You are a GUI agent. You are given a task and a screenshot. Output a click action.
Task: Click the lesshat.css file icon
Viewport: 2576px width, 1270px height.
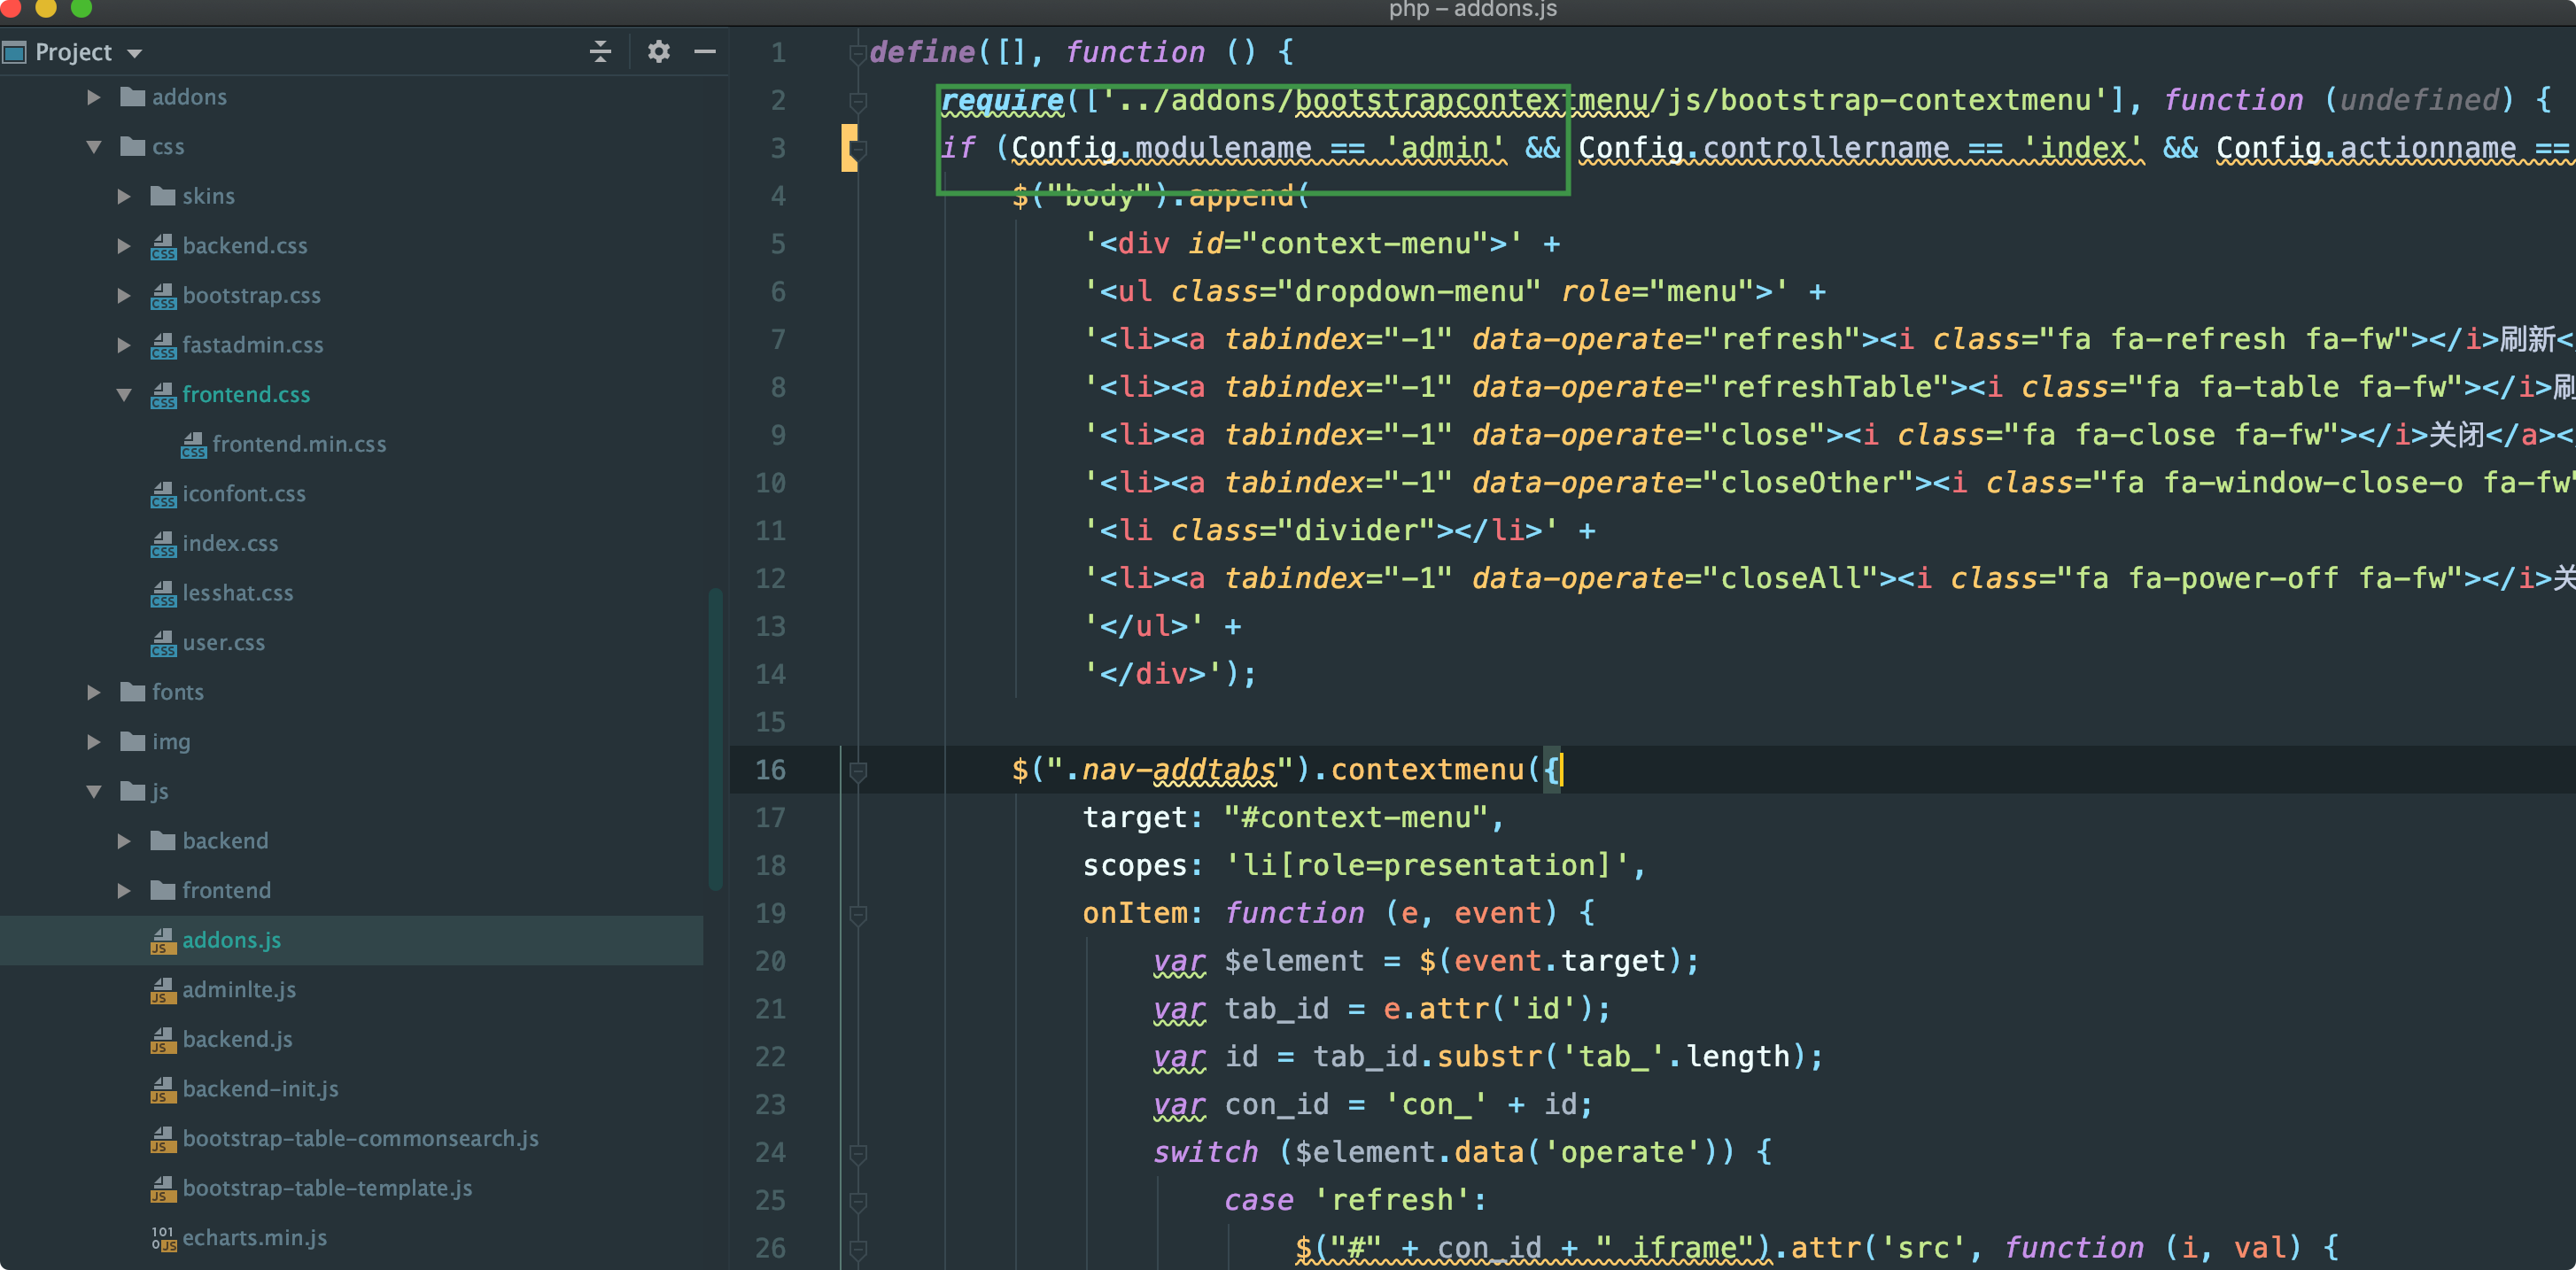pyautogui.click(x=163, y=593)
